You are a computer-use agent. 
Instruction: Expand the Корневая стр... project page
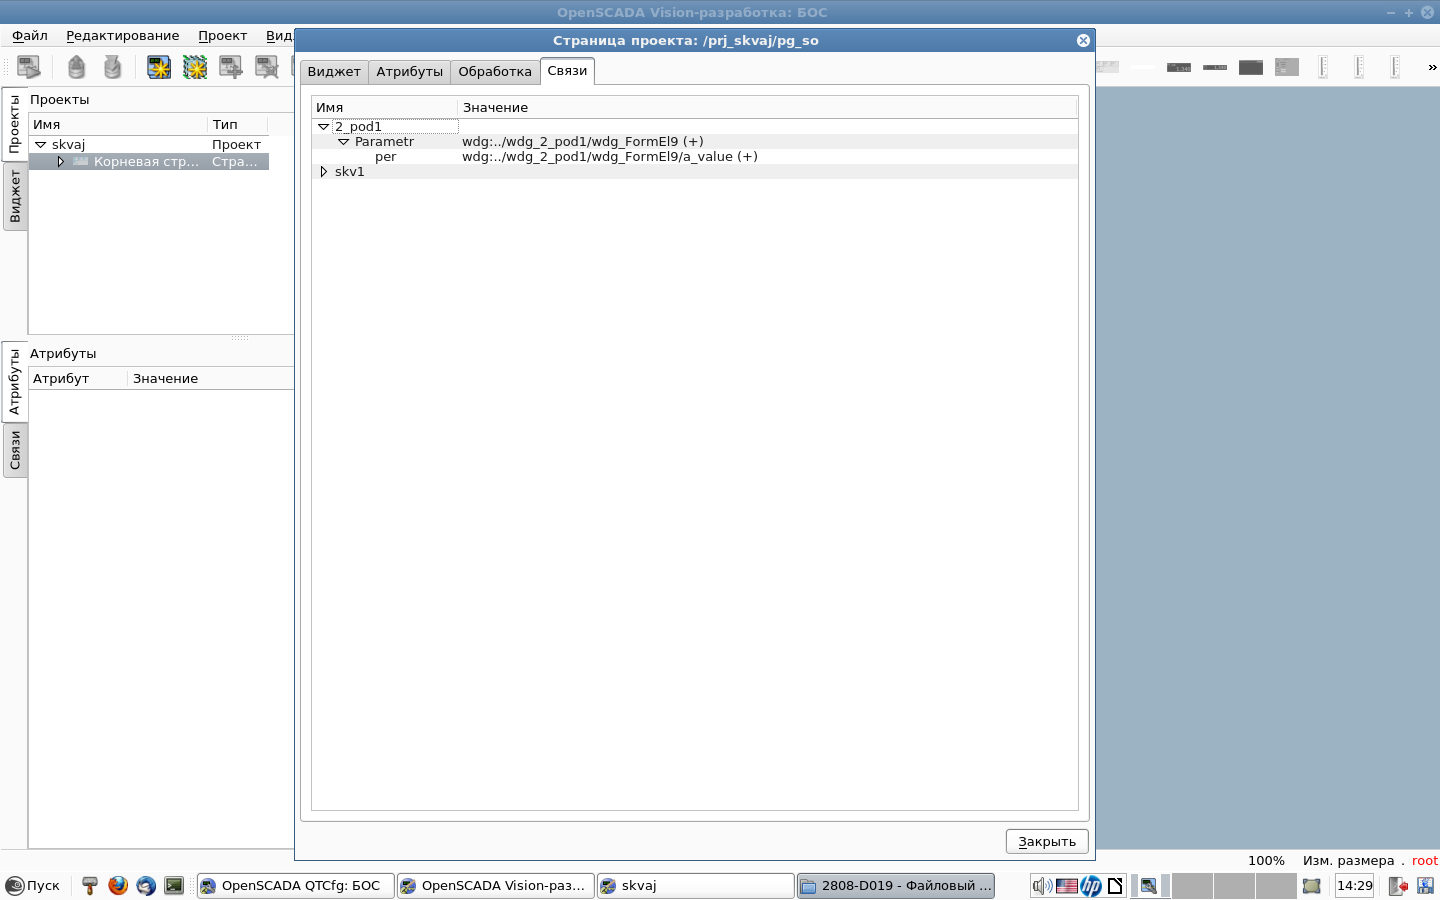[x=60, y=162]
